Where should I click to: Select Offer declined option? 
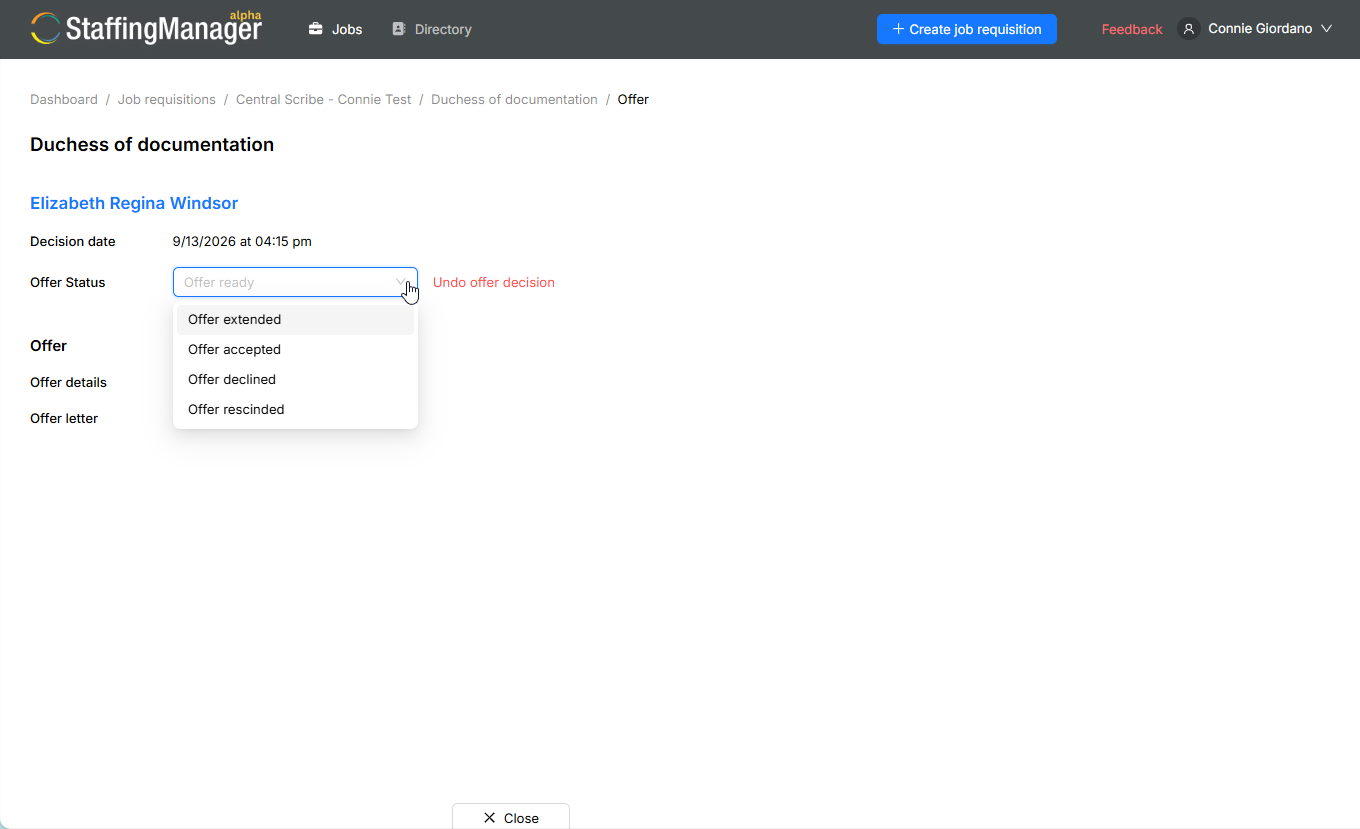[295, 380]
